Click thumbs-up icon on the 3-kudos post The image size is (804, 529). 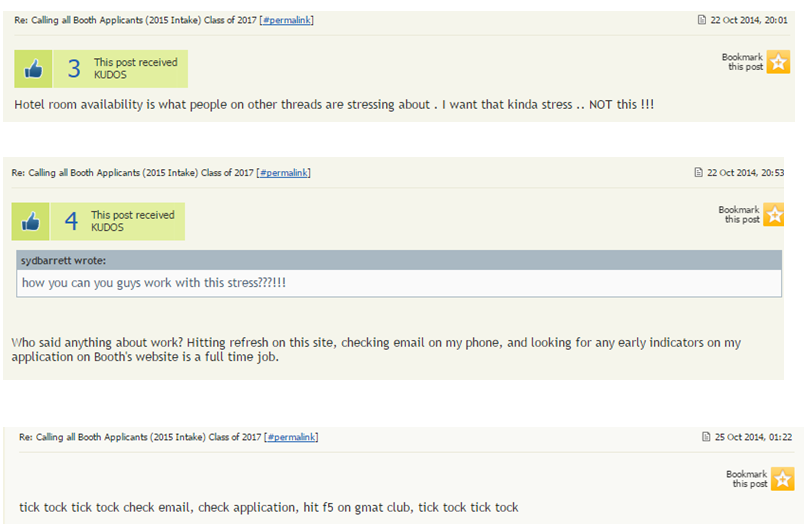coord(33,69)
